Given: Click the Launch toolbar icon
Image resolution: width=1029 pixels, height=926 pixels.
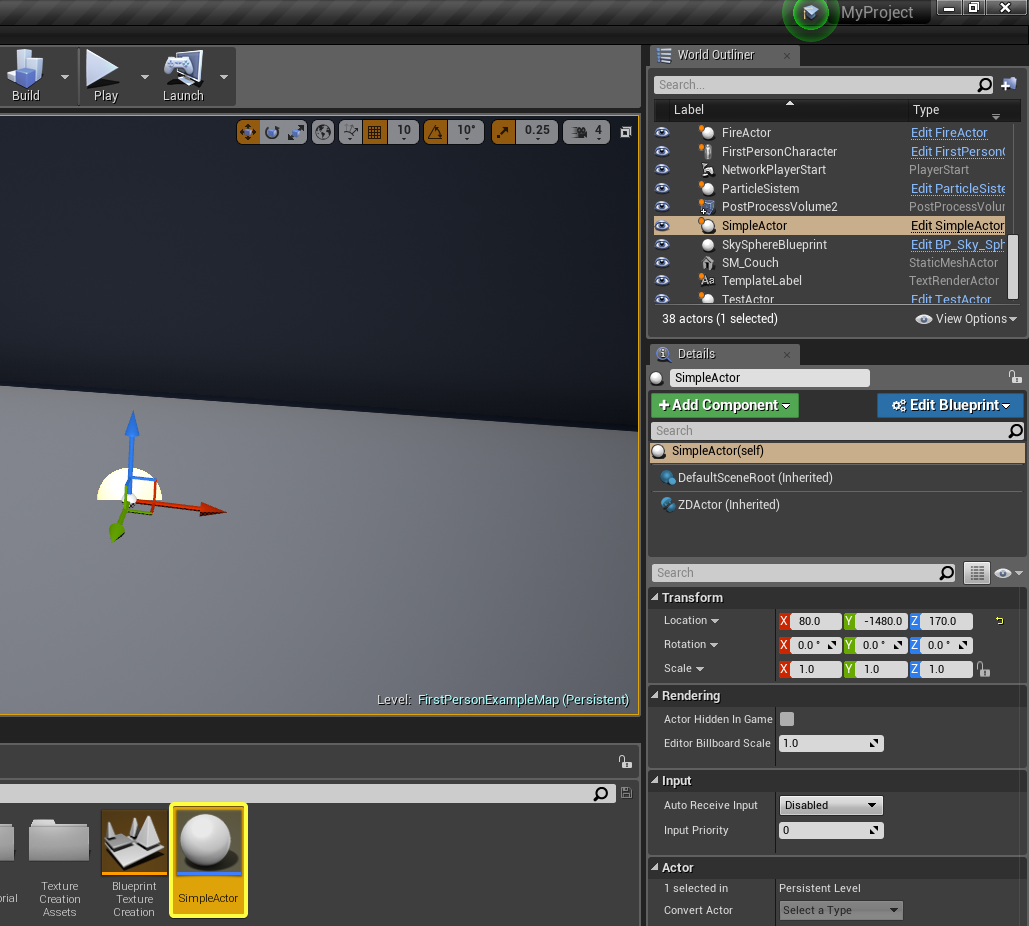Looking at the screenshot, I should 183,76.
